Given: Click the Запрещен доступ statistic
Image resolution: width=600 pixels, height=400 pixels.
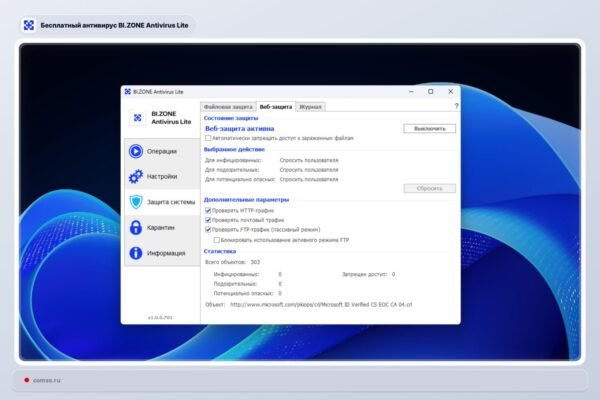Looking at the screenshot, I should point(368,274).
